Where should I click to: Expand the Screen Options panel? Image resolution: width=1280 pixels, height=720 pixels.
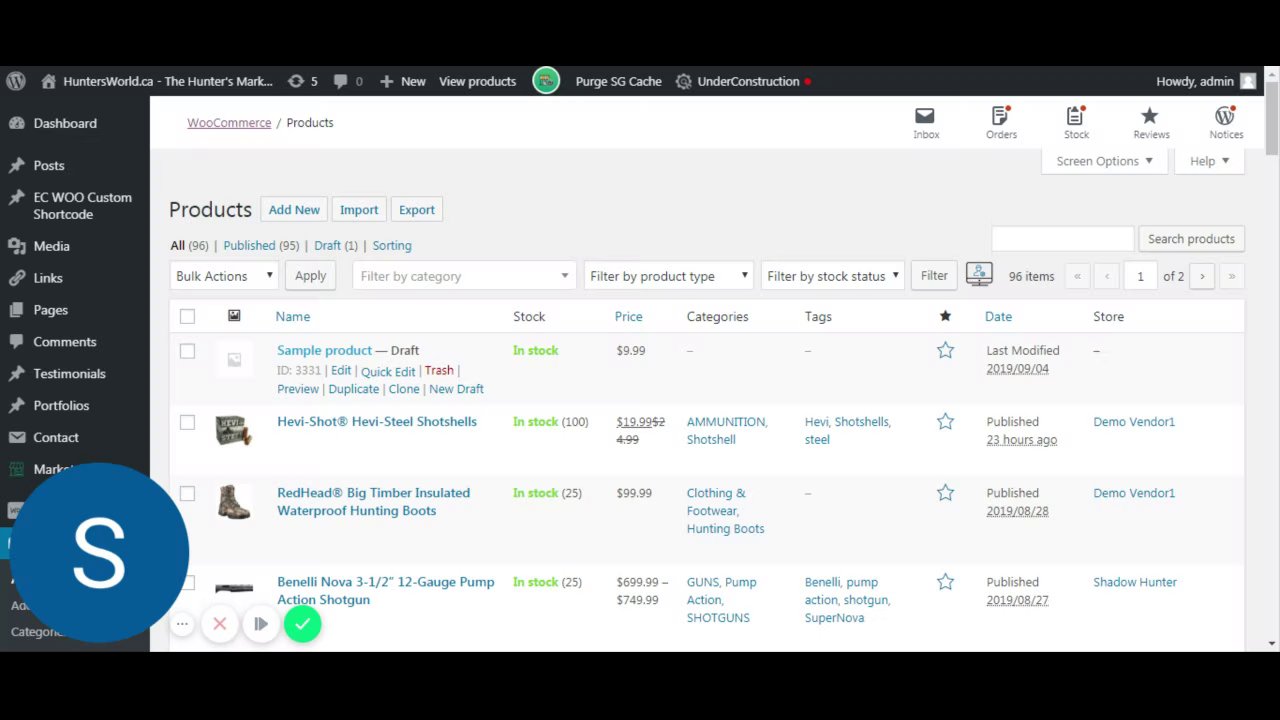click(1104, 161)
